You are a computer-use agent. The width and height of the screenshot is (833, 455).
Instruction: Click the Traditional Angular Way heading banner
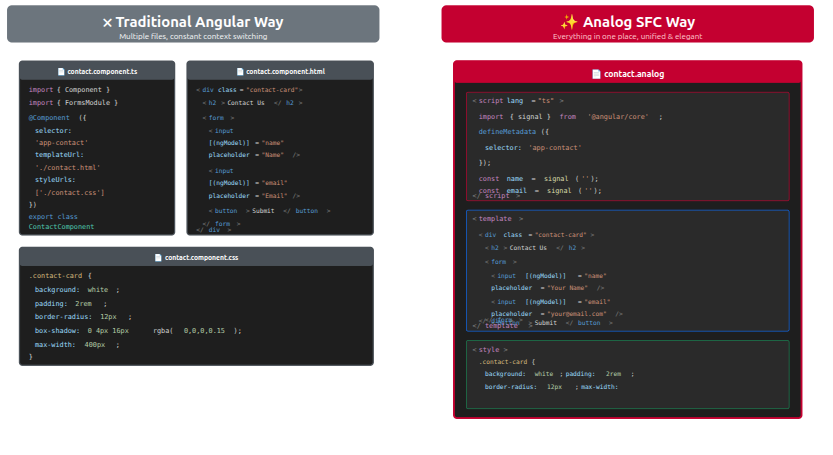[193, 24]
